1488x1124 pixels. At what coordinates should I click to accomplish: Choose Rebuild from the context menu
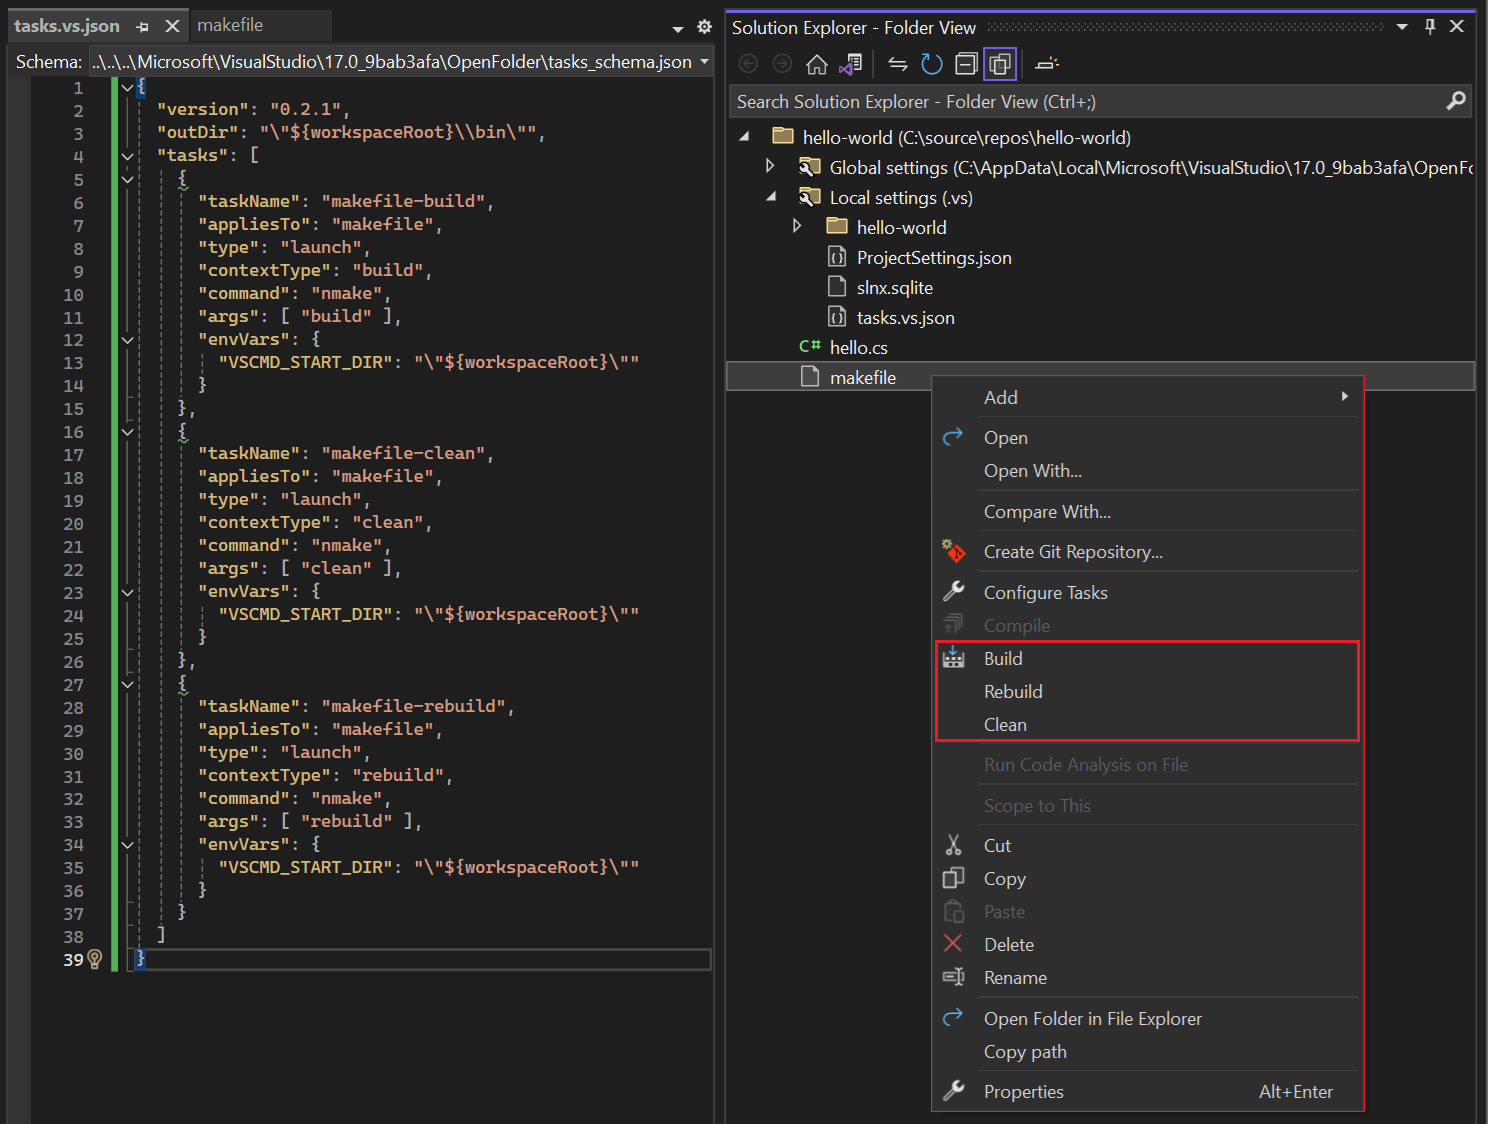[x=1013, y=692]
